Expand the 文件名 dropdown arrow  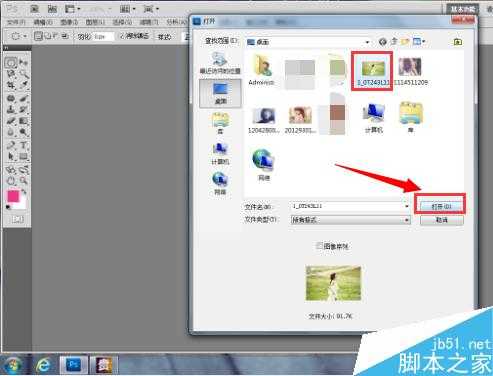(407, 206)
